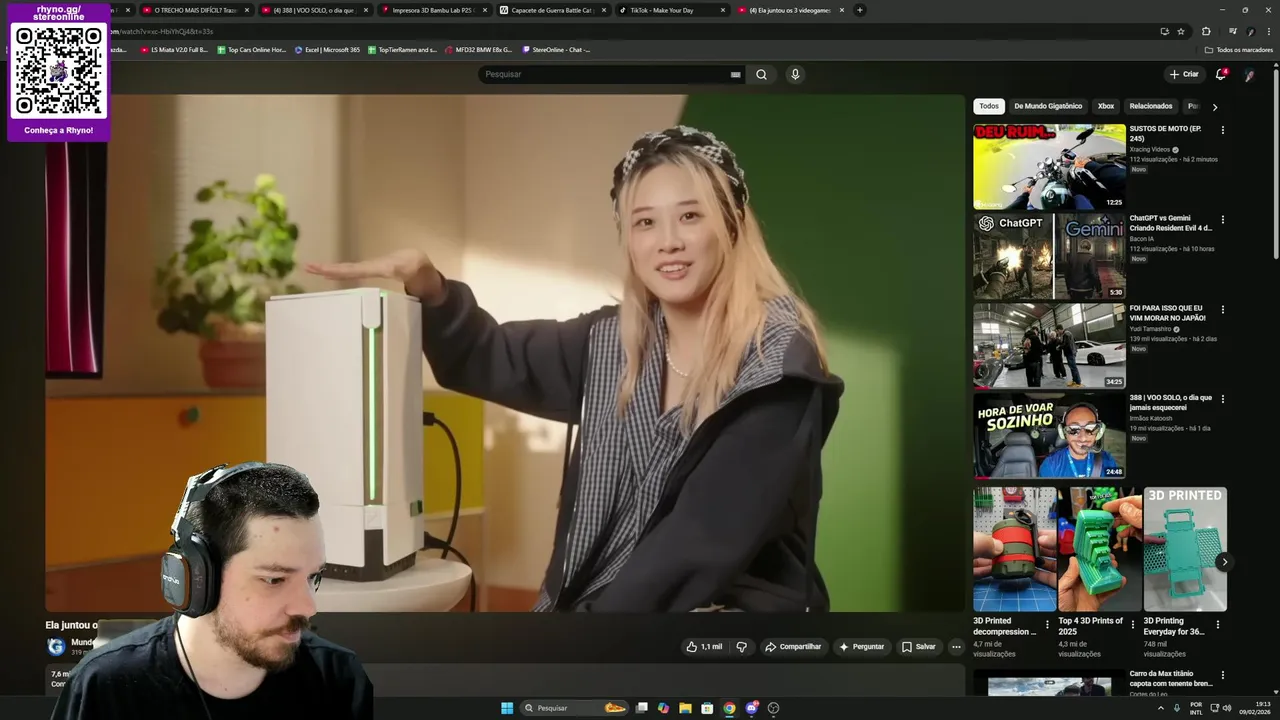Screen dimensions: 1280x720
Task: Close the TikTok - Make Your Day tab
Action: pyautogui.click(x=723, y=10)
